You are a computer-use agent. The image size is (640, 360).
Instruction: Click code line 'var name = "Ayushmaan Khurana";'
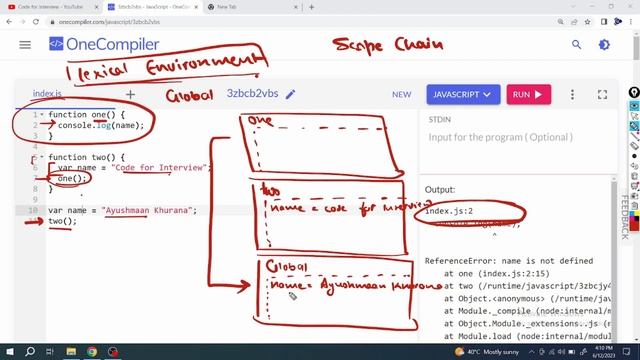click(122, 210)
